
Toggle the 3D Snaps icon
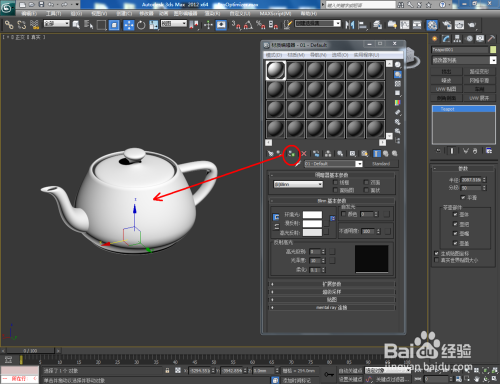(x=236, y=25)
